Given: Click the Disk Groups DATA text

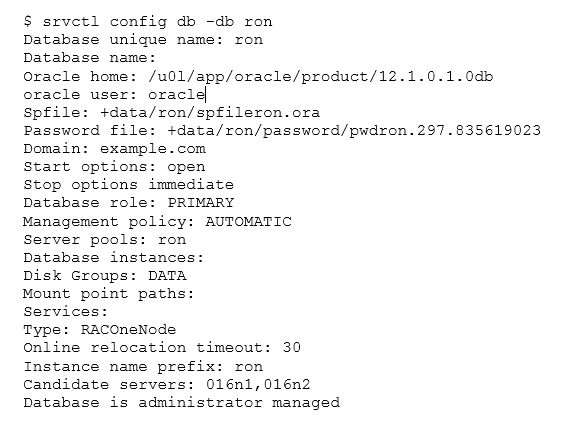Looking at the screenshot, I should (104, 275).
